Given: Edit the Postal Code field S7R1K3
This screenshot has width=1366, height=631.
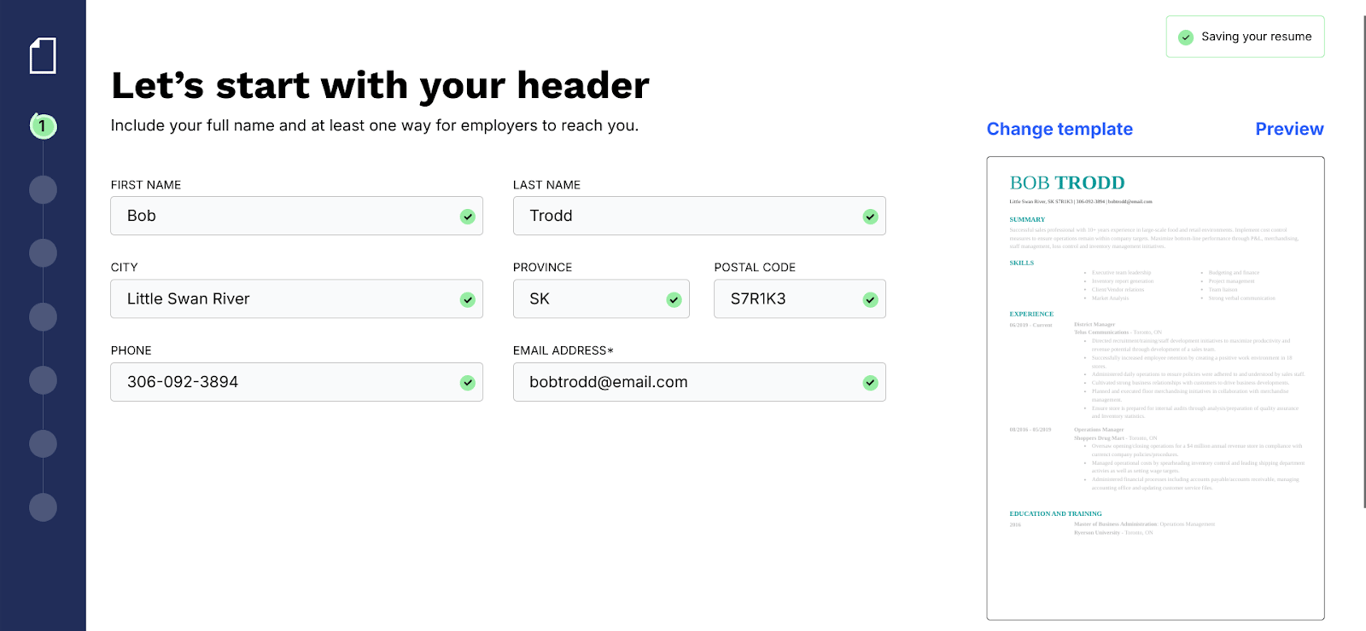Looking at the screenshot, I should 800,299.
